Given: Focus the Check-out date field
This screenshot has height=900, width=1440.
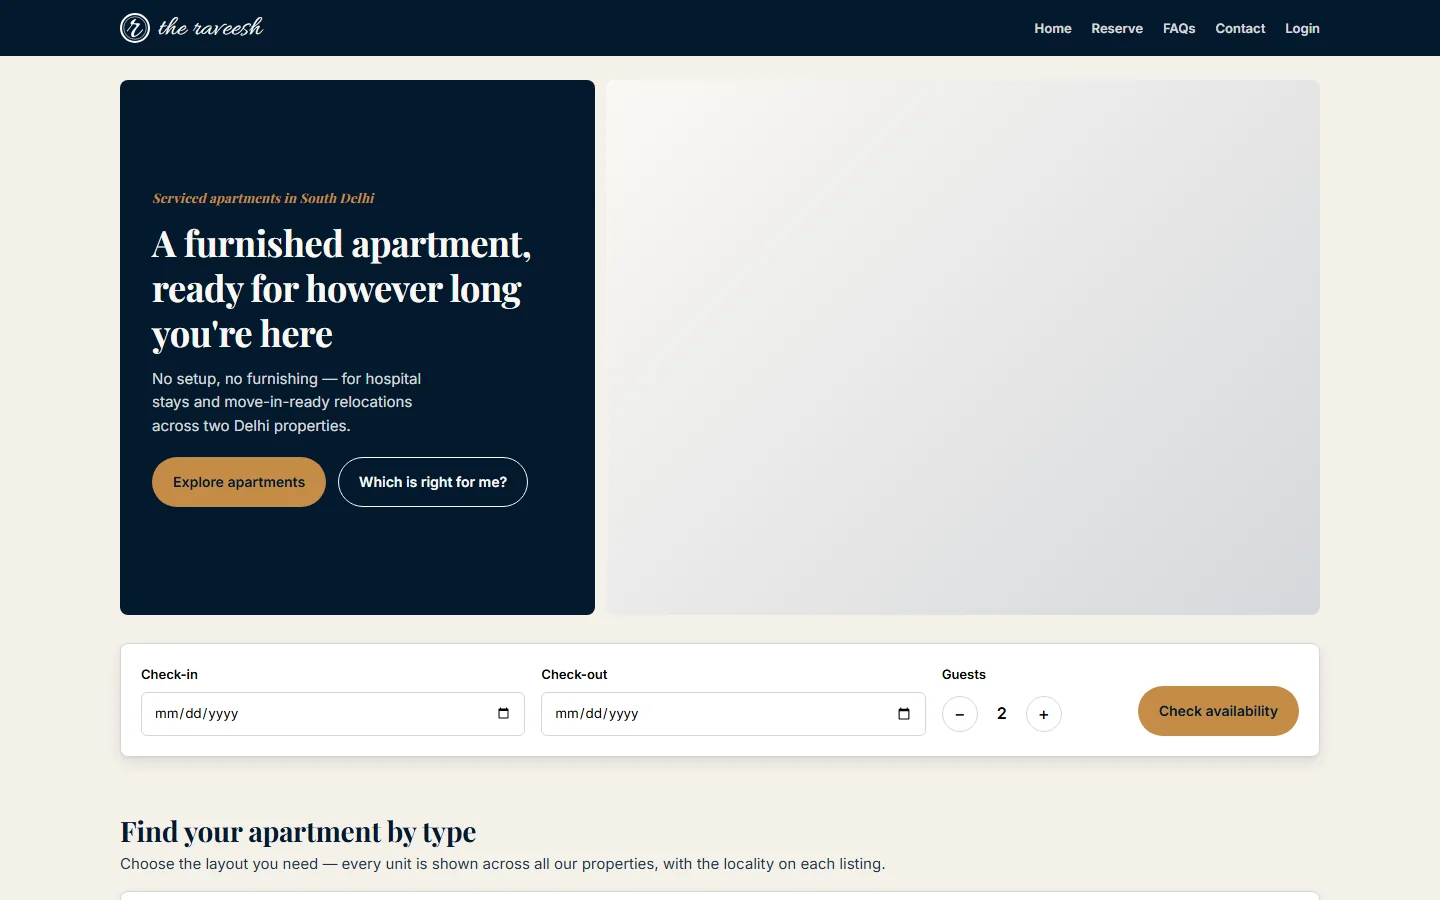Looking at the screenshot, I should coord(733,714).
